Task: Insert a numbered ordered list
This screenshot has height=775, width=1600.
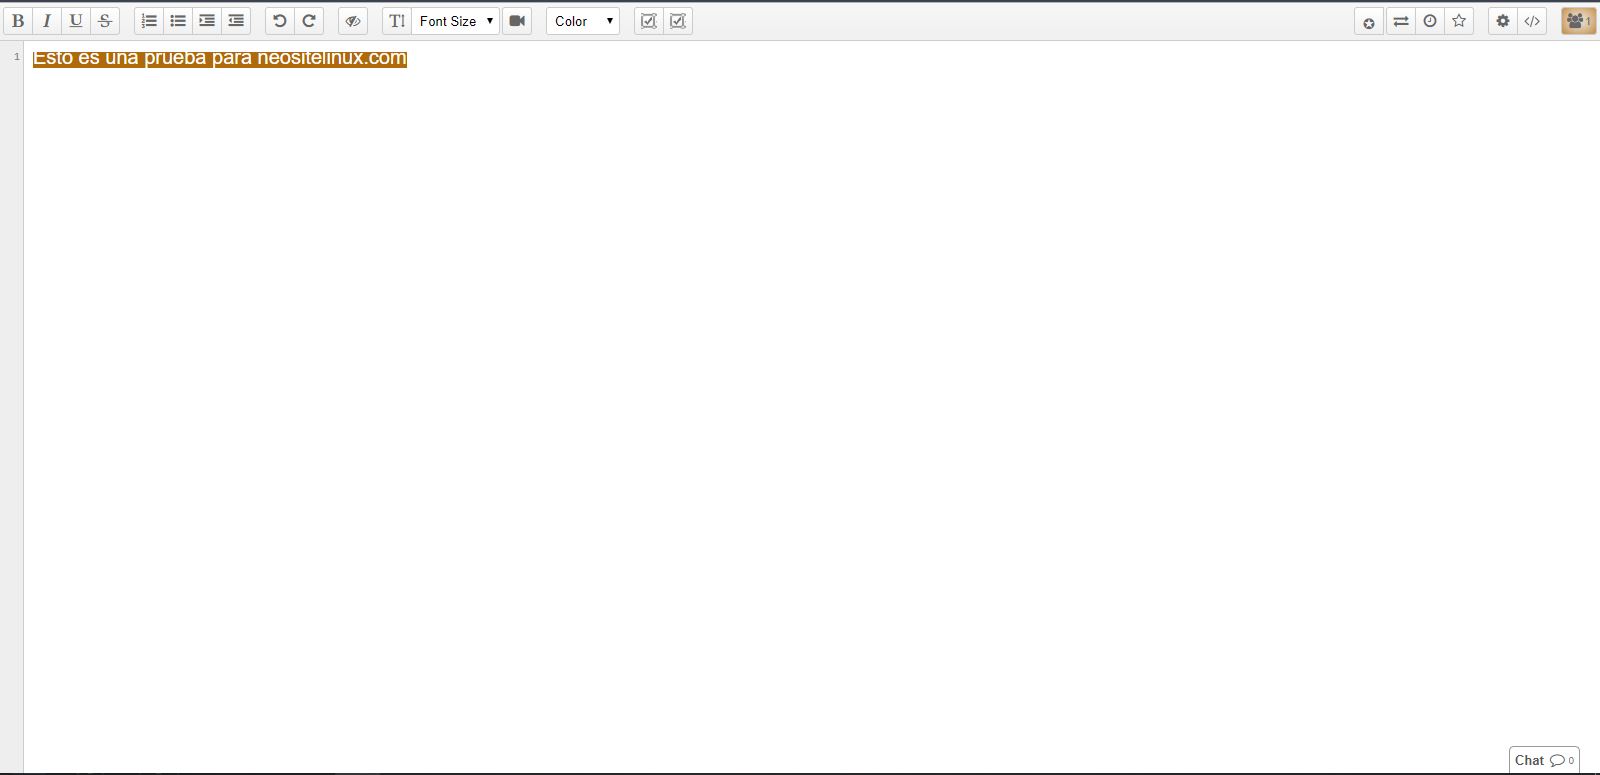Action: [149, 21]
